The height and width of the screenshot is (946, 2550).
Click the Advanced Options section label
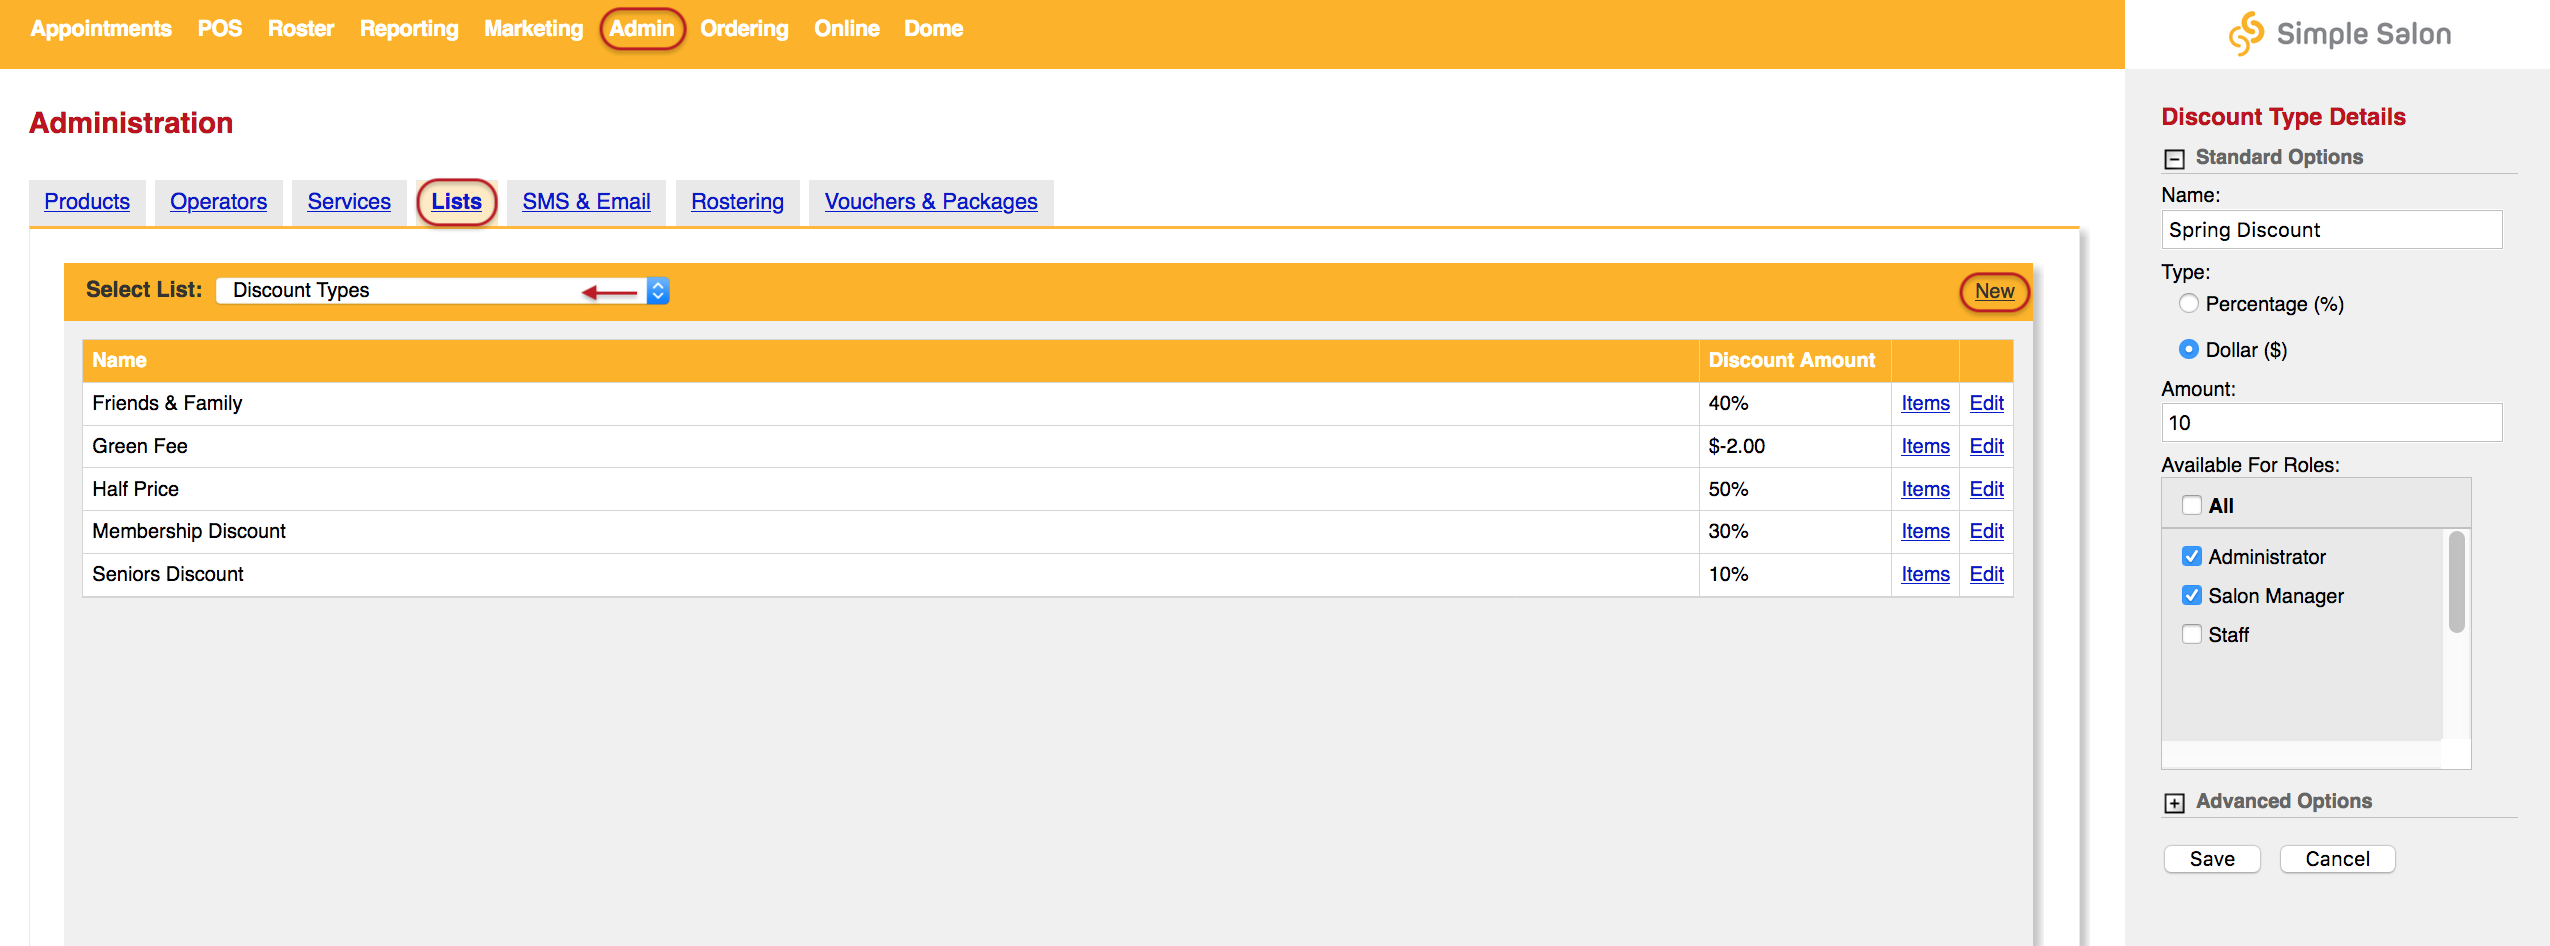coord(2284,801)
